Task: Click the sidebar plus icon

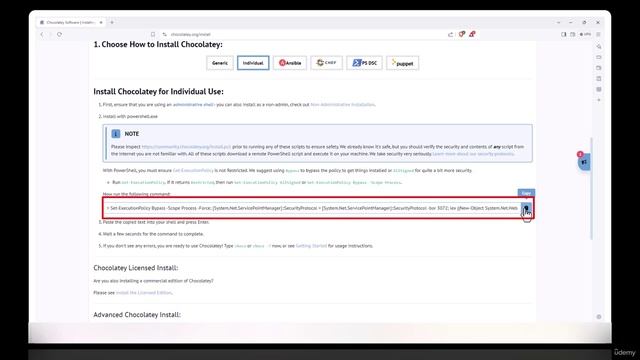Action: click(x=599, y=100)
